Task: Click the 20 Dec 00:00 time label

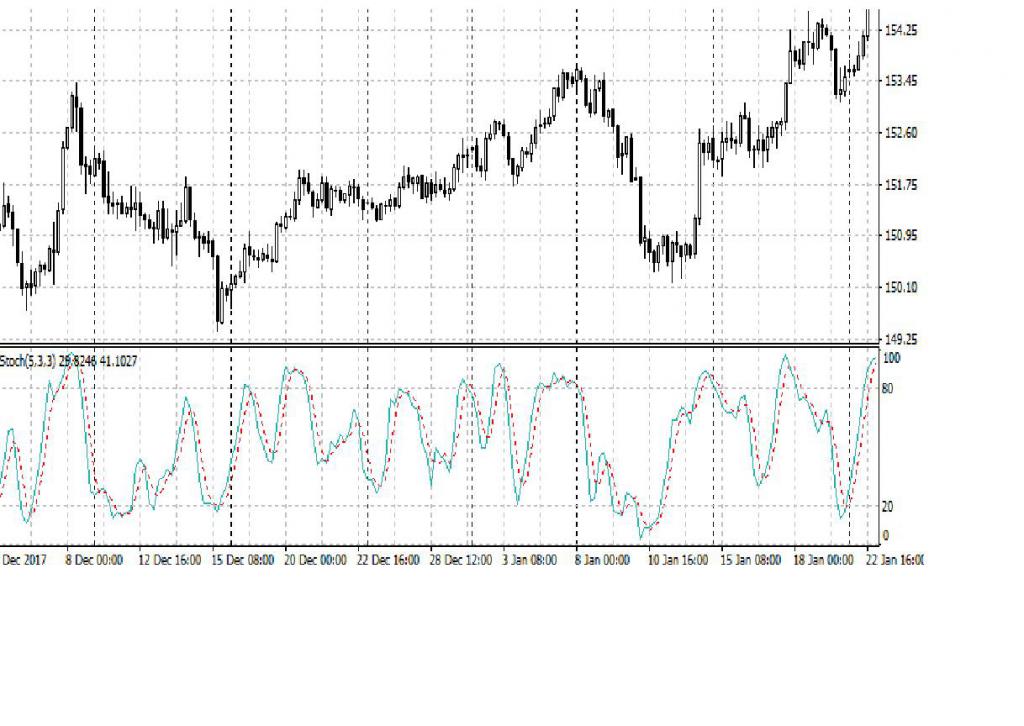Action: 316,561
